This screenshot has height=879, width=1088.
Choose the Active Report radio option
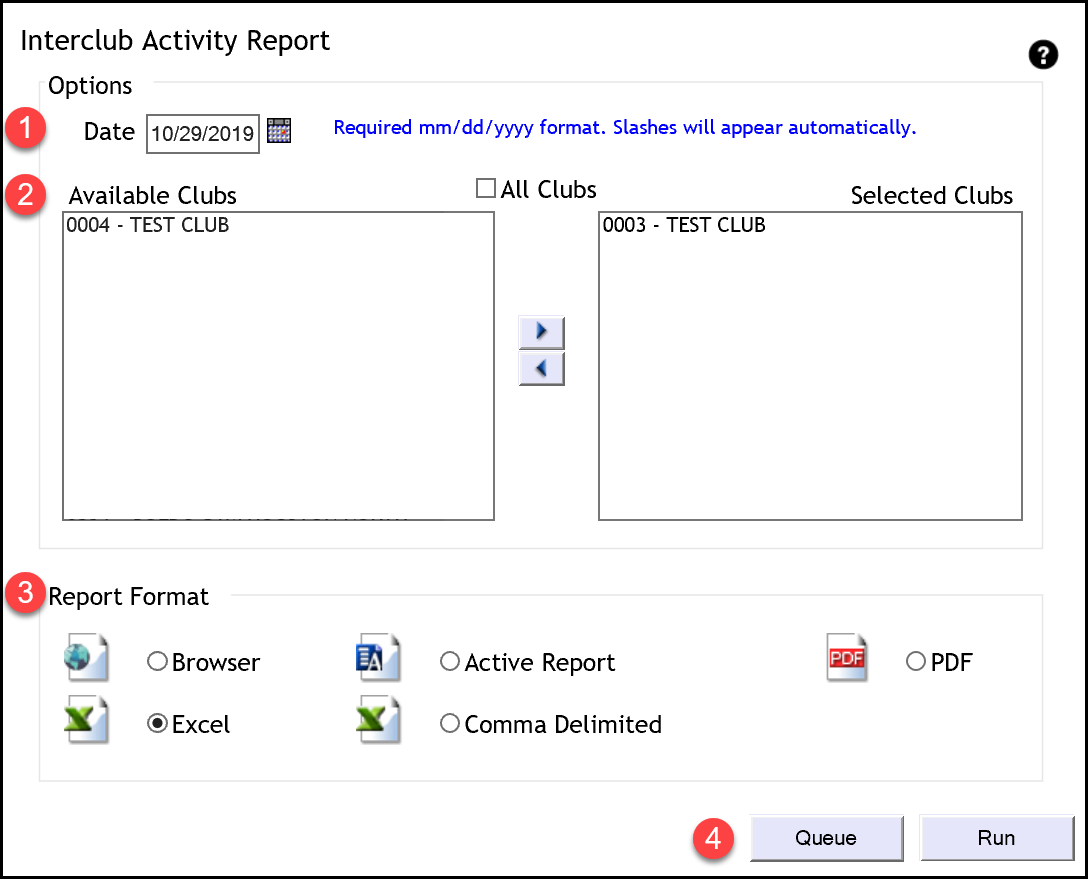450,661
